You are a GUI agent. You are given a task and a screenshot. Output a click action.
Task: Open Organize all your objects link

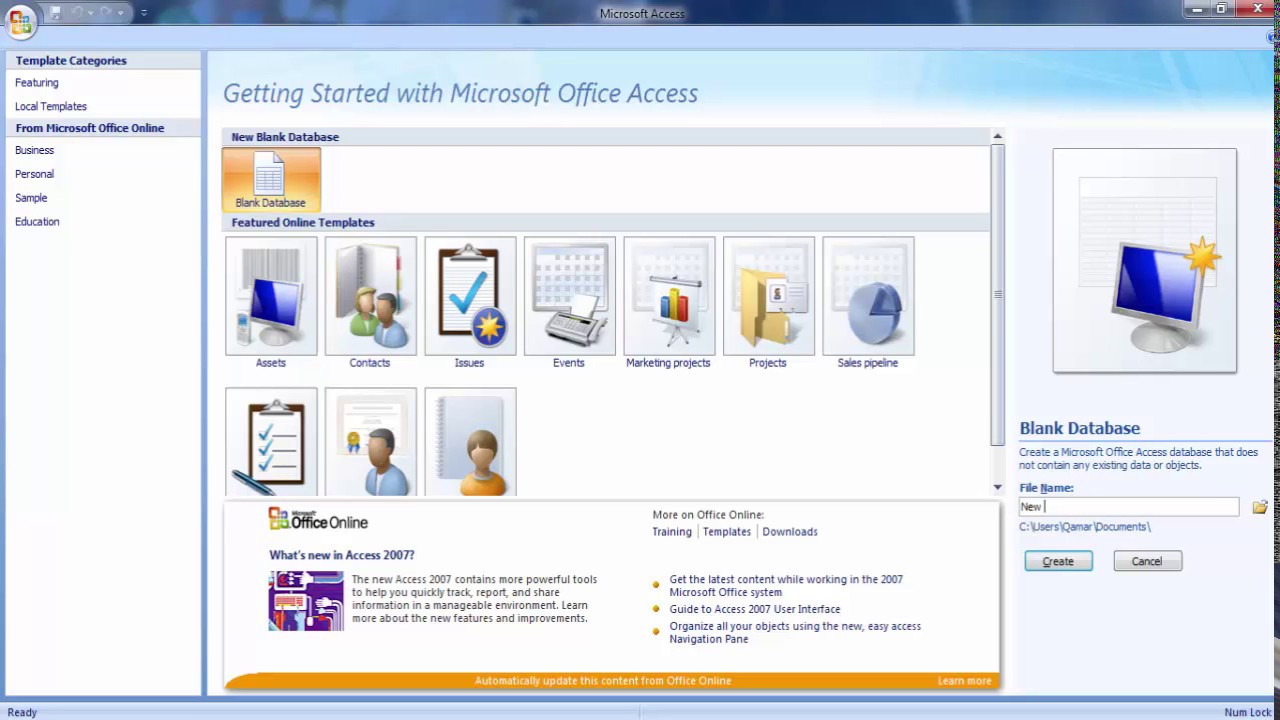pyautogui.click(x=795, y=632)
